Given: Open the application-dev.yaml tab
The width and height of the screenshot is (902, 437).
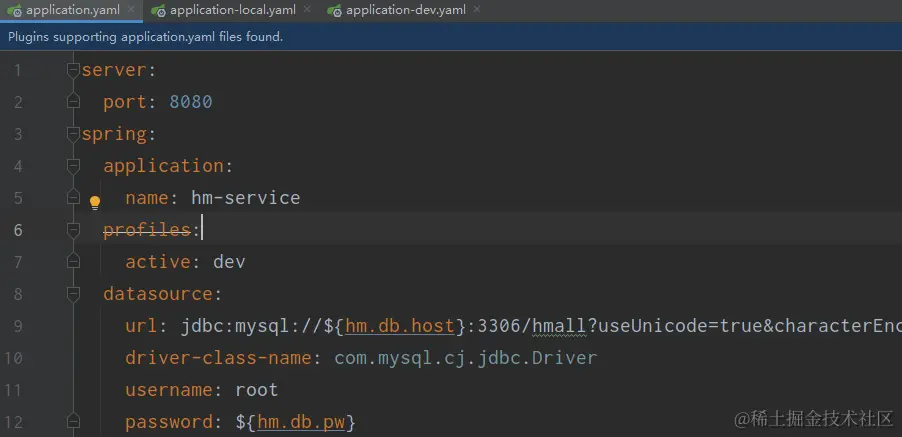Looking at the screenshot, I should [406, 10].
